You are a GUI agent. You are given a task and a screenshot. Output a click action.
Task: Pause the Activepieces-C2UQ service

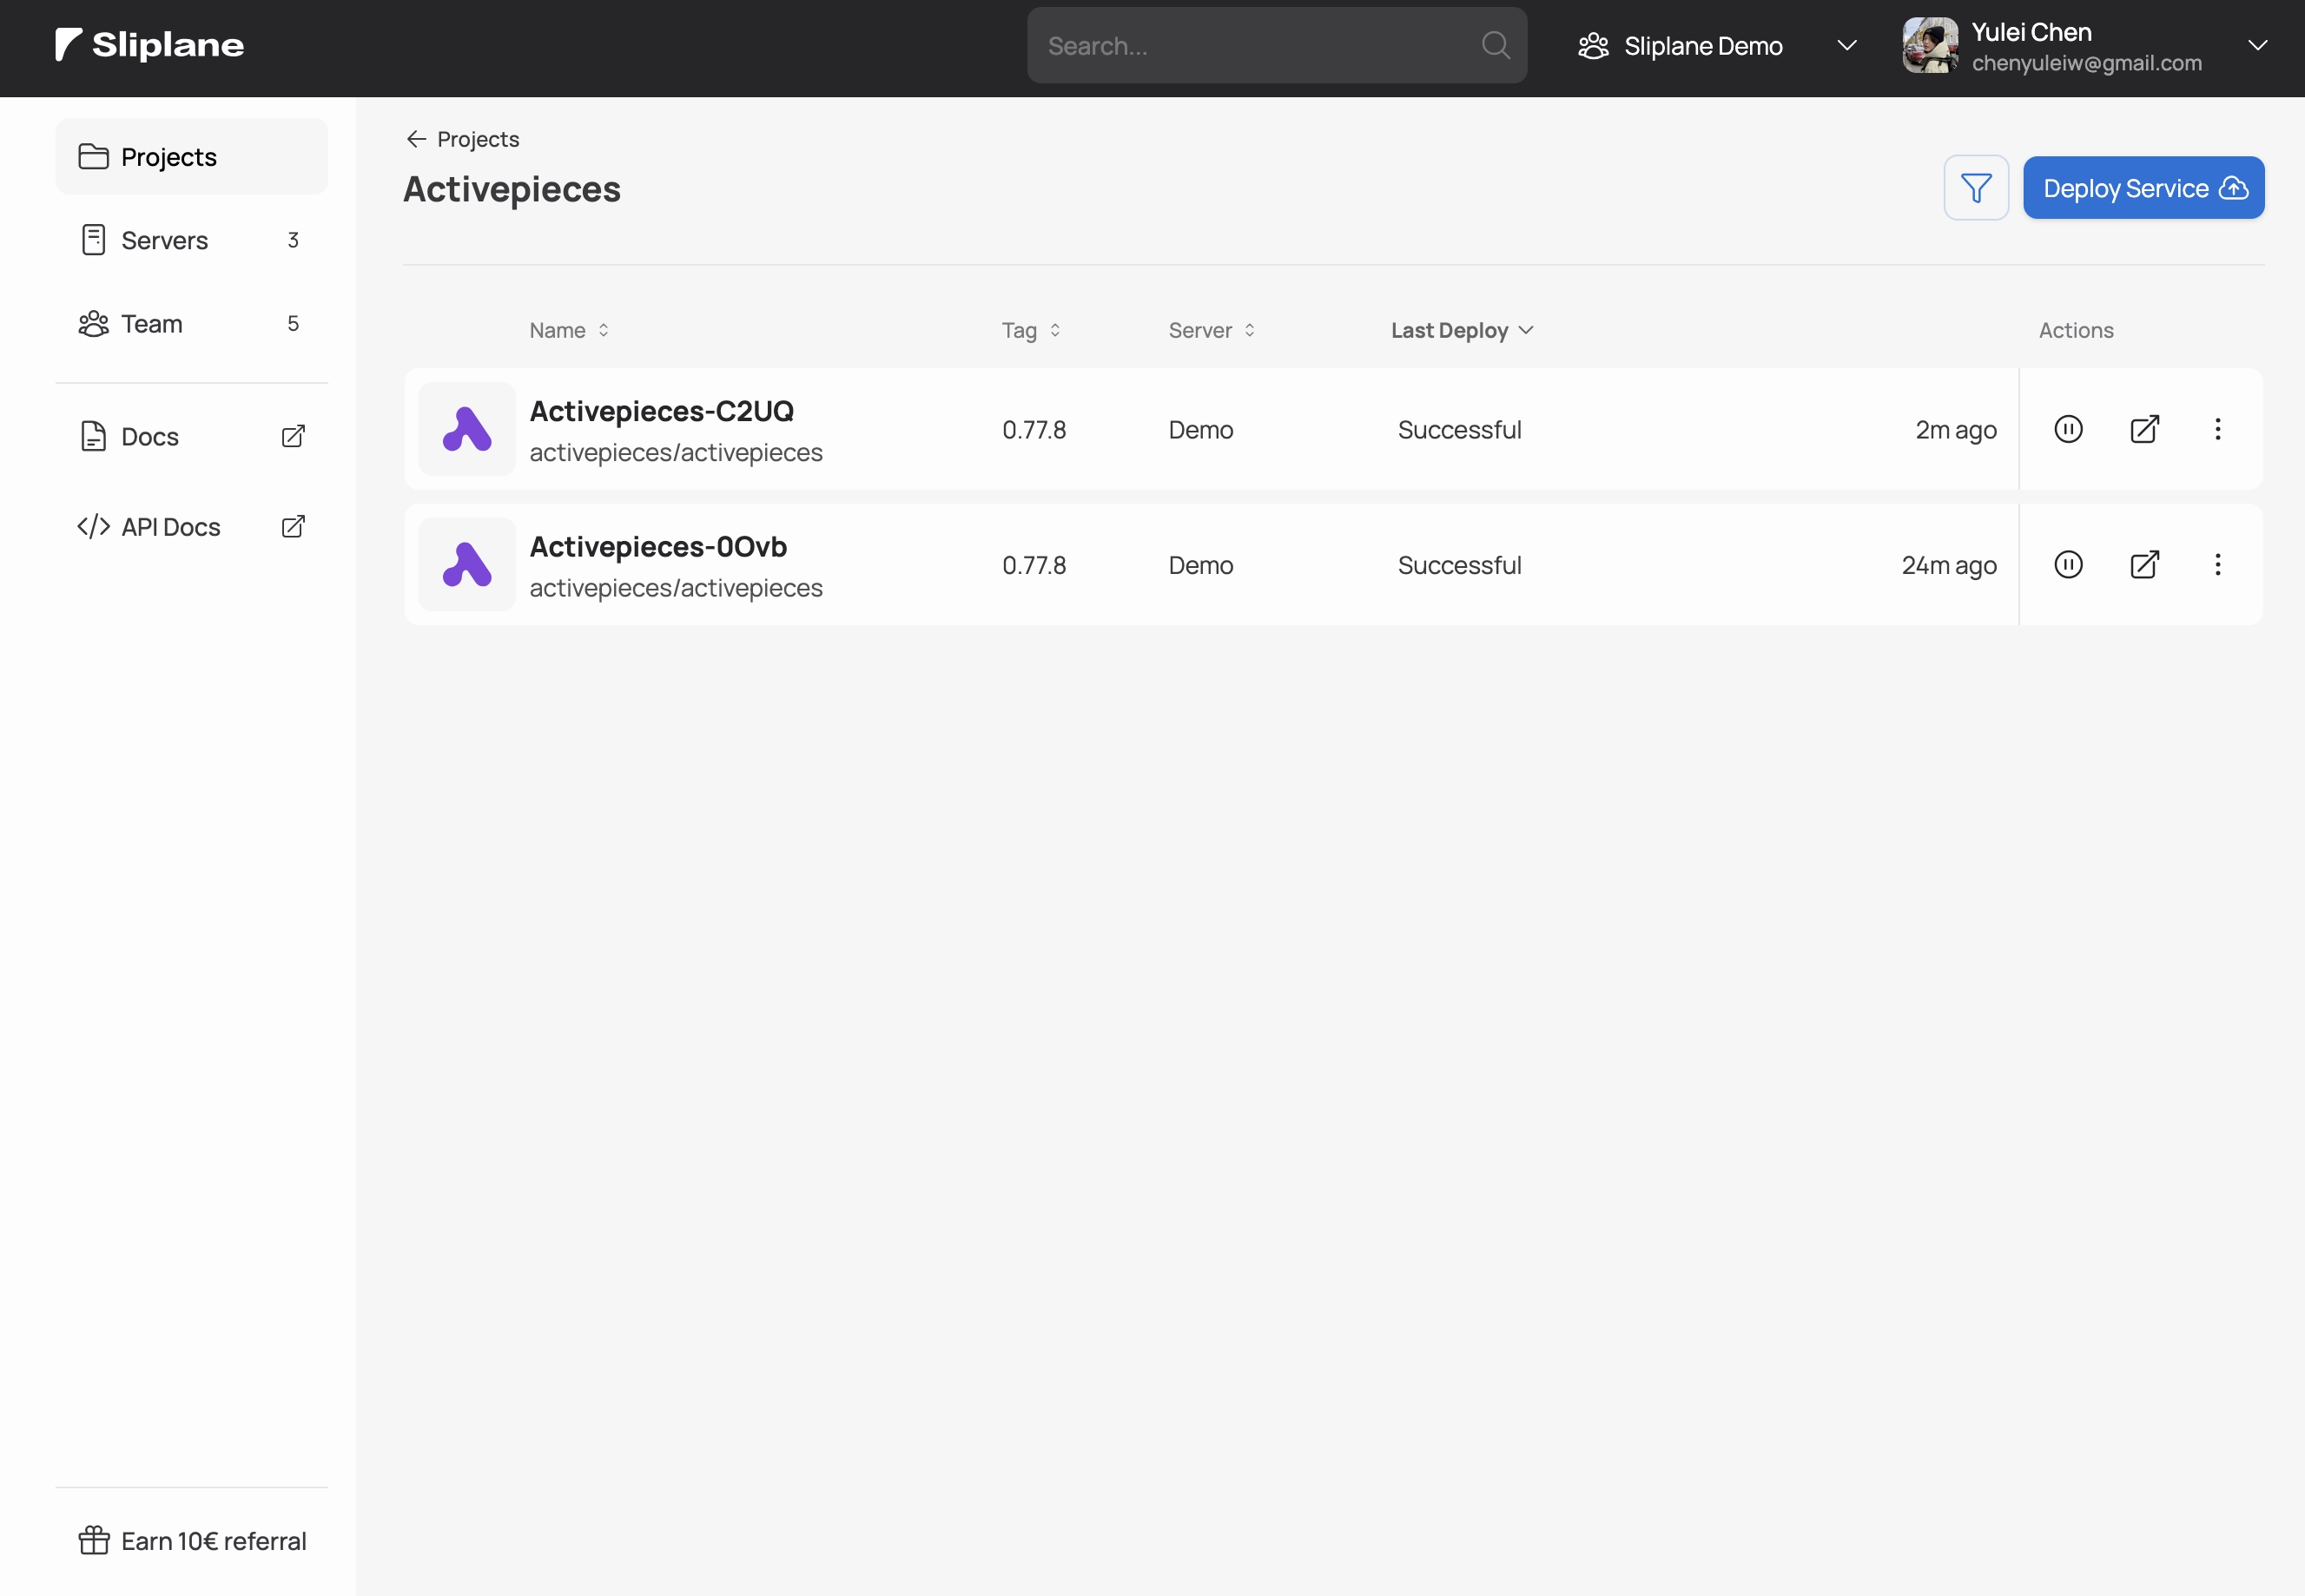[2067, 428]
